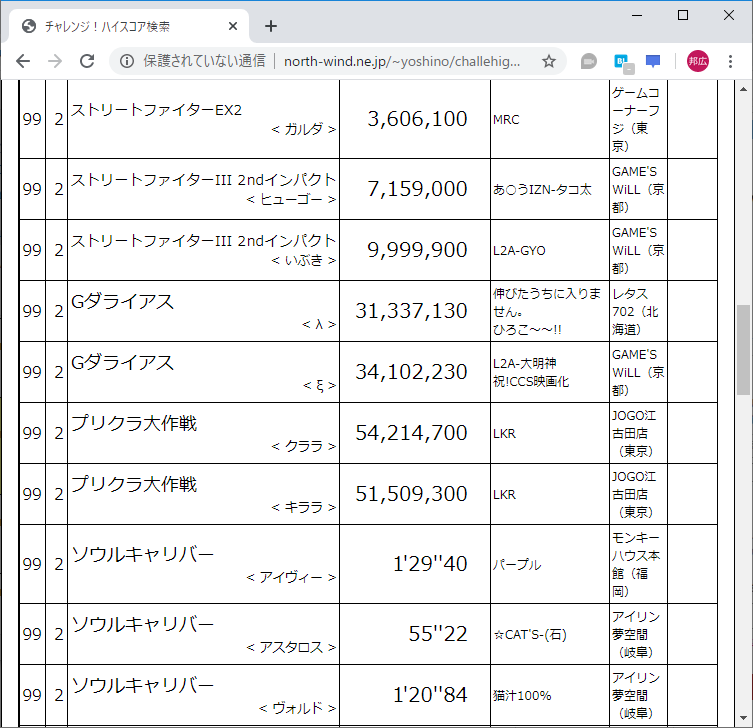This screenshot has height=728, width=753.
Task: Select モンキーハウス本館（福岡） location cell
Action: click(x=638, y=564)
